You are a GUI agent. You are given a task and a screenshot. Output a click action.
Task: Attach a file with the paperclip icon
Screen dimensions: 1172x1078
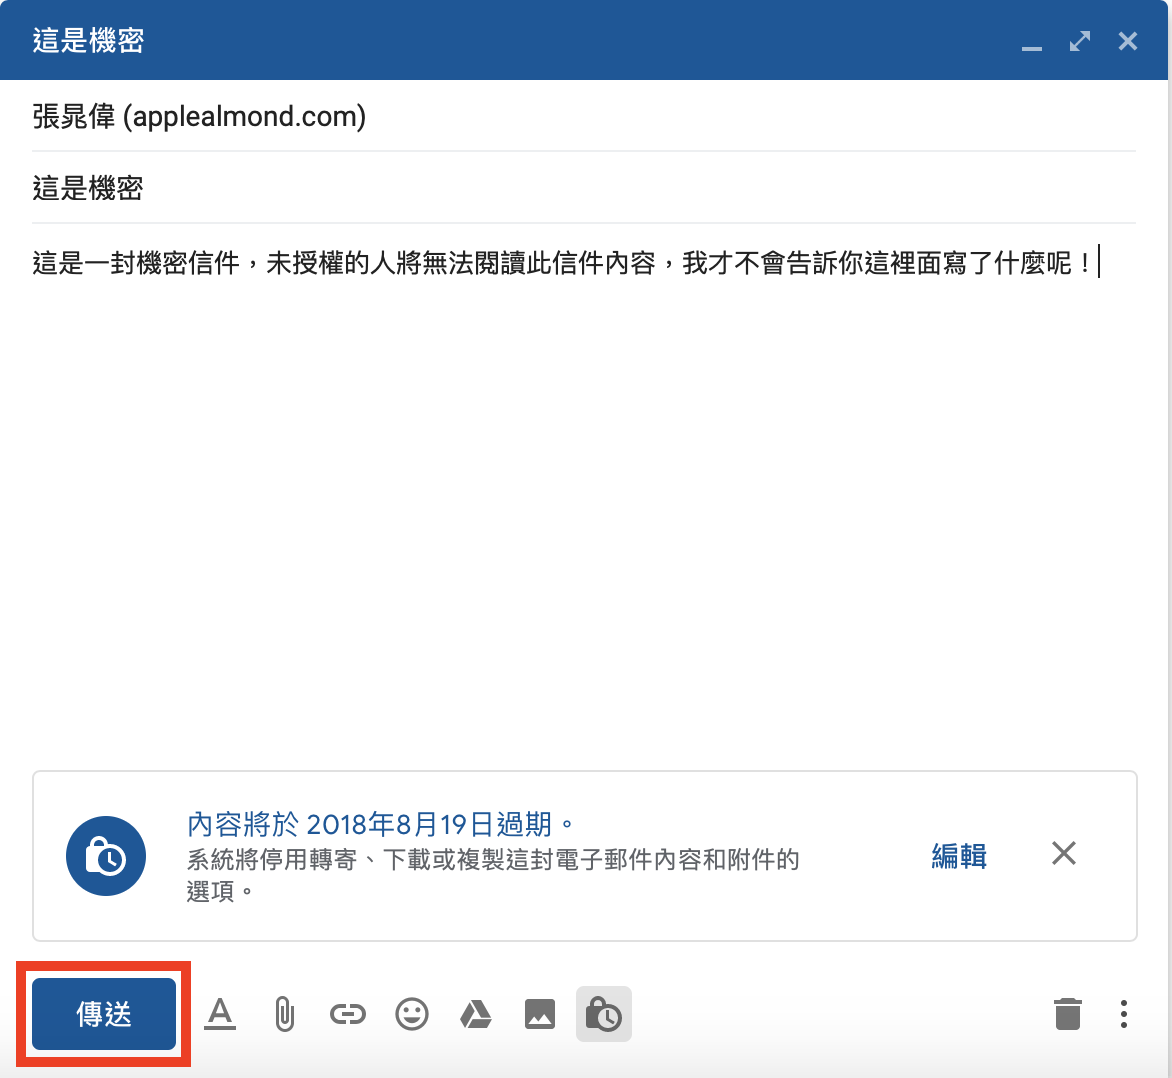[284, 1014]
